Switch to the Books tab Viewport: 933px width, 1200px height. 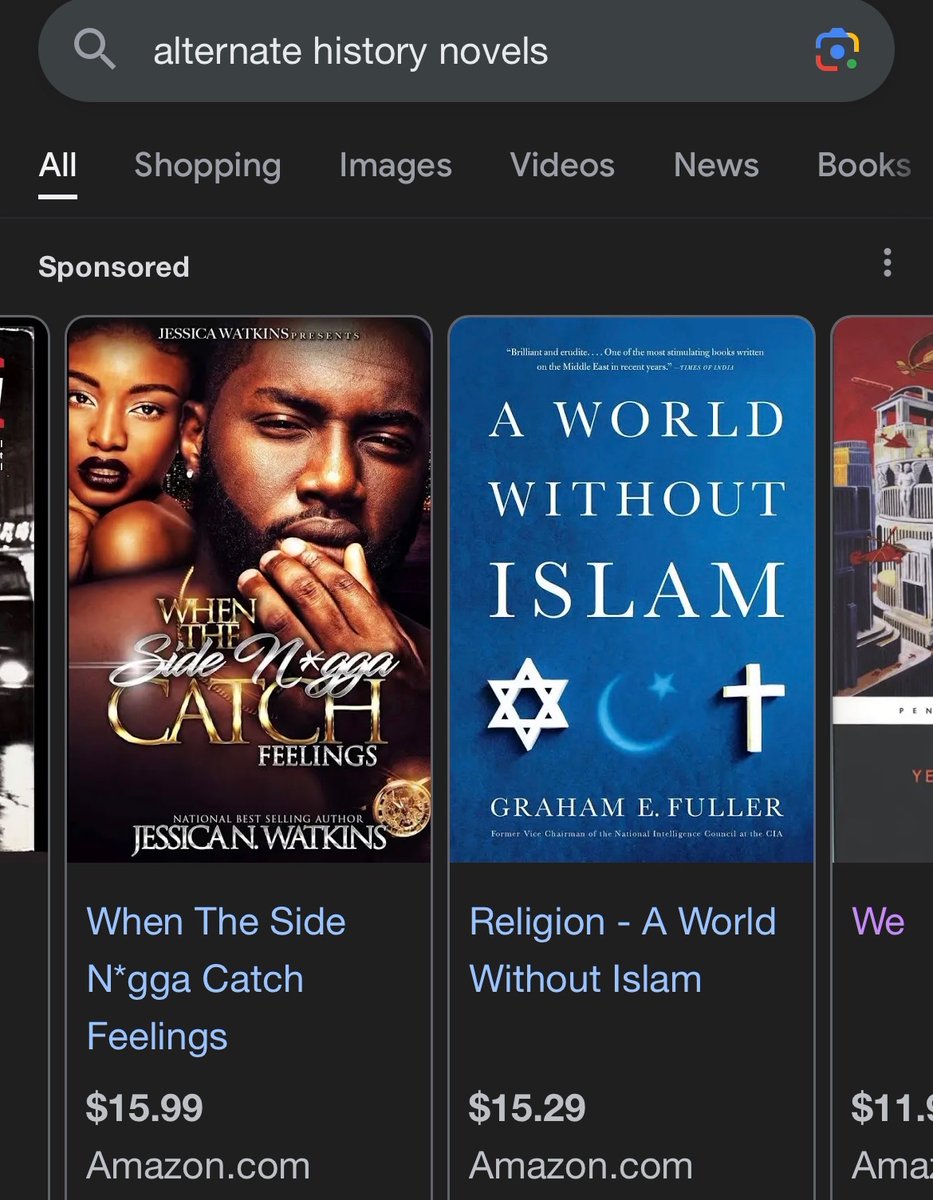point(864,165)
